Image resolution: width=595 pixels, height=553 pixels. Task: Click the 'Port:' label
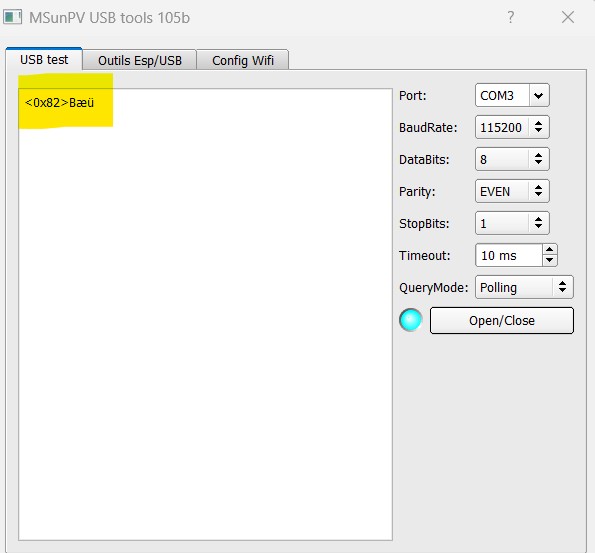[412, 95]
